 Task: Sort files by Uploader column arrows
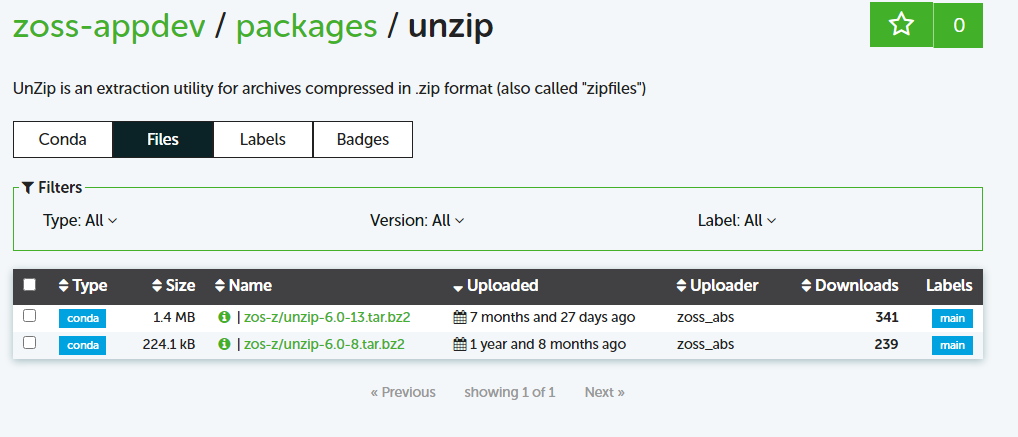pyautogui.click(x=681, y=286)
